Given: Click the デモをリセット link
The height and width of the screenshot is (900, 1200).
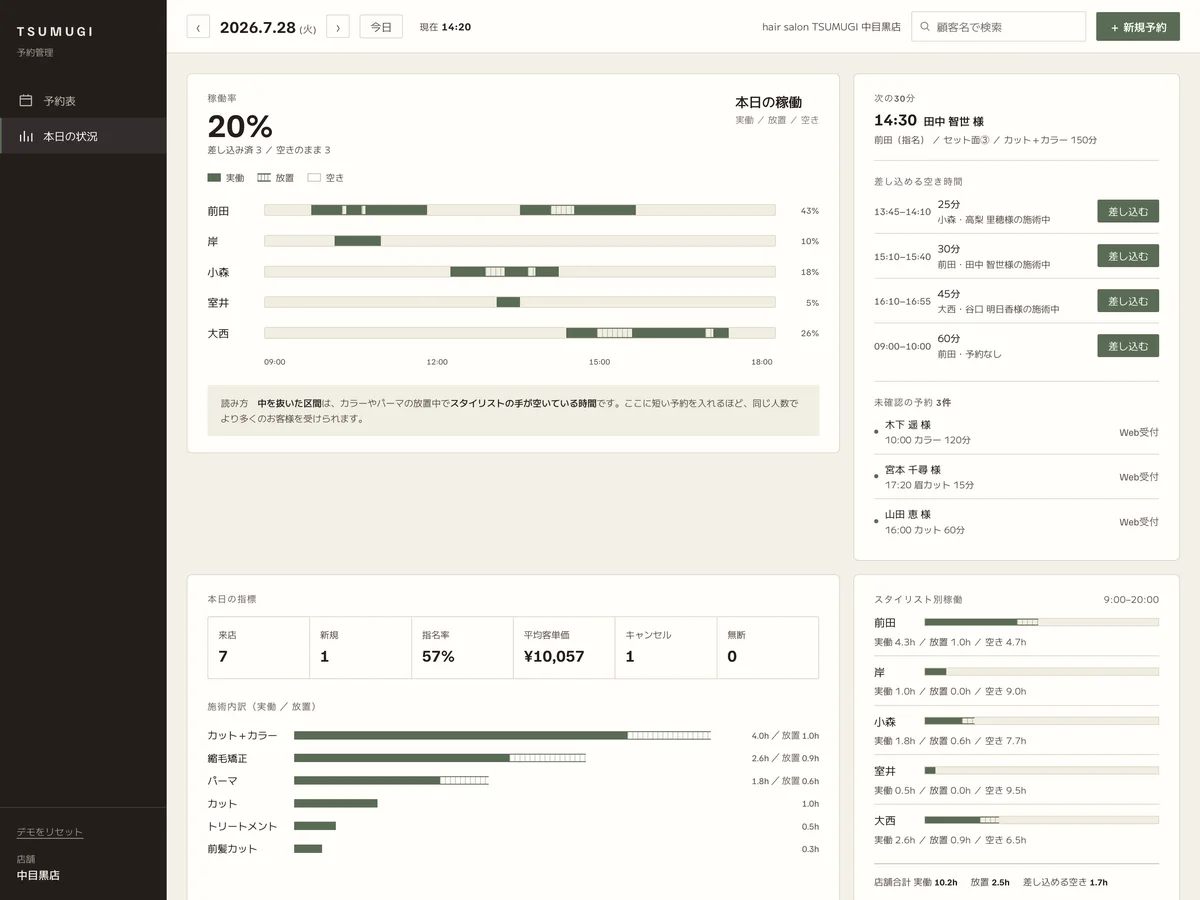Looking at the screenshot, I should click(50, 832).
